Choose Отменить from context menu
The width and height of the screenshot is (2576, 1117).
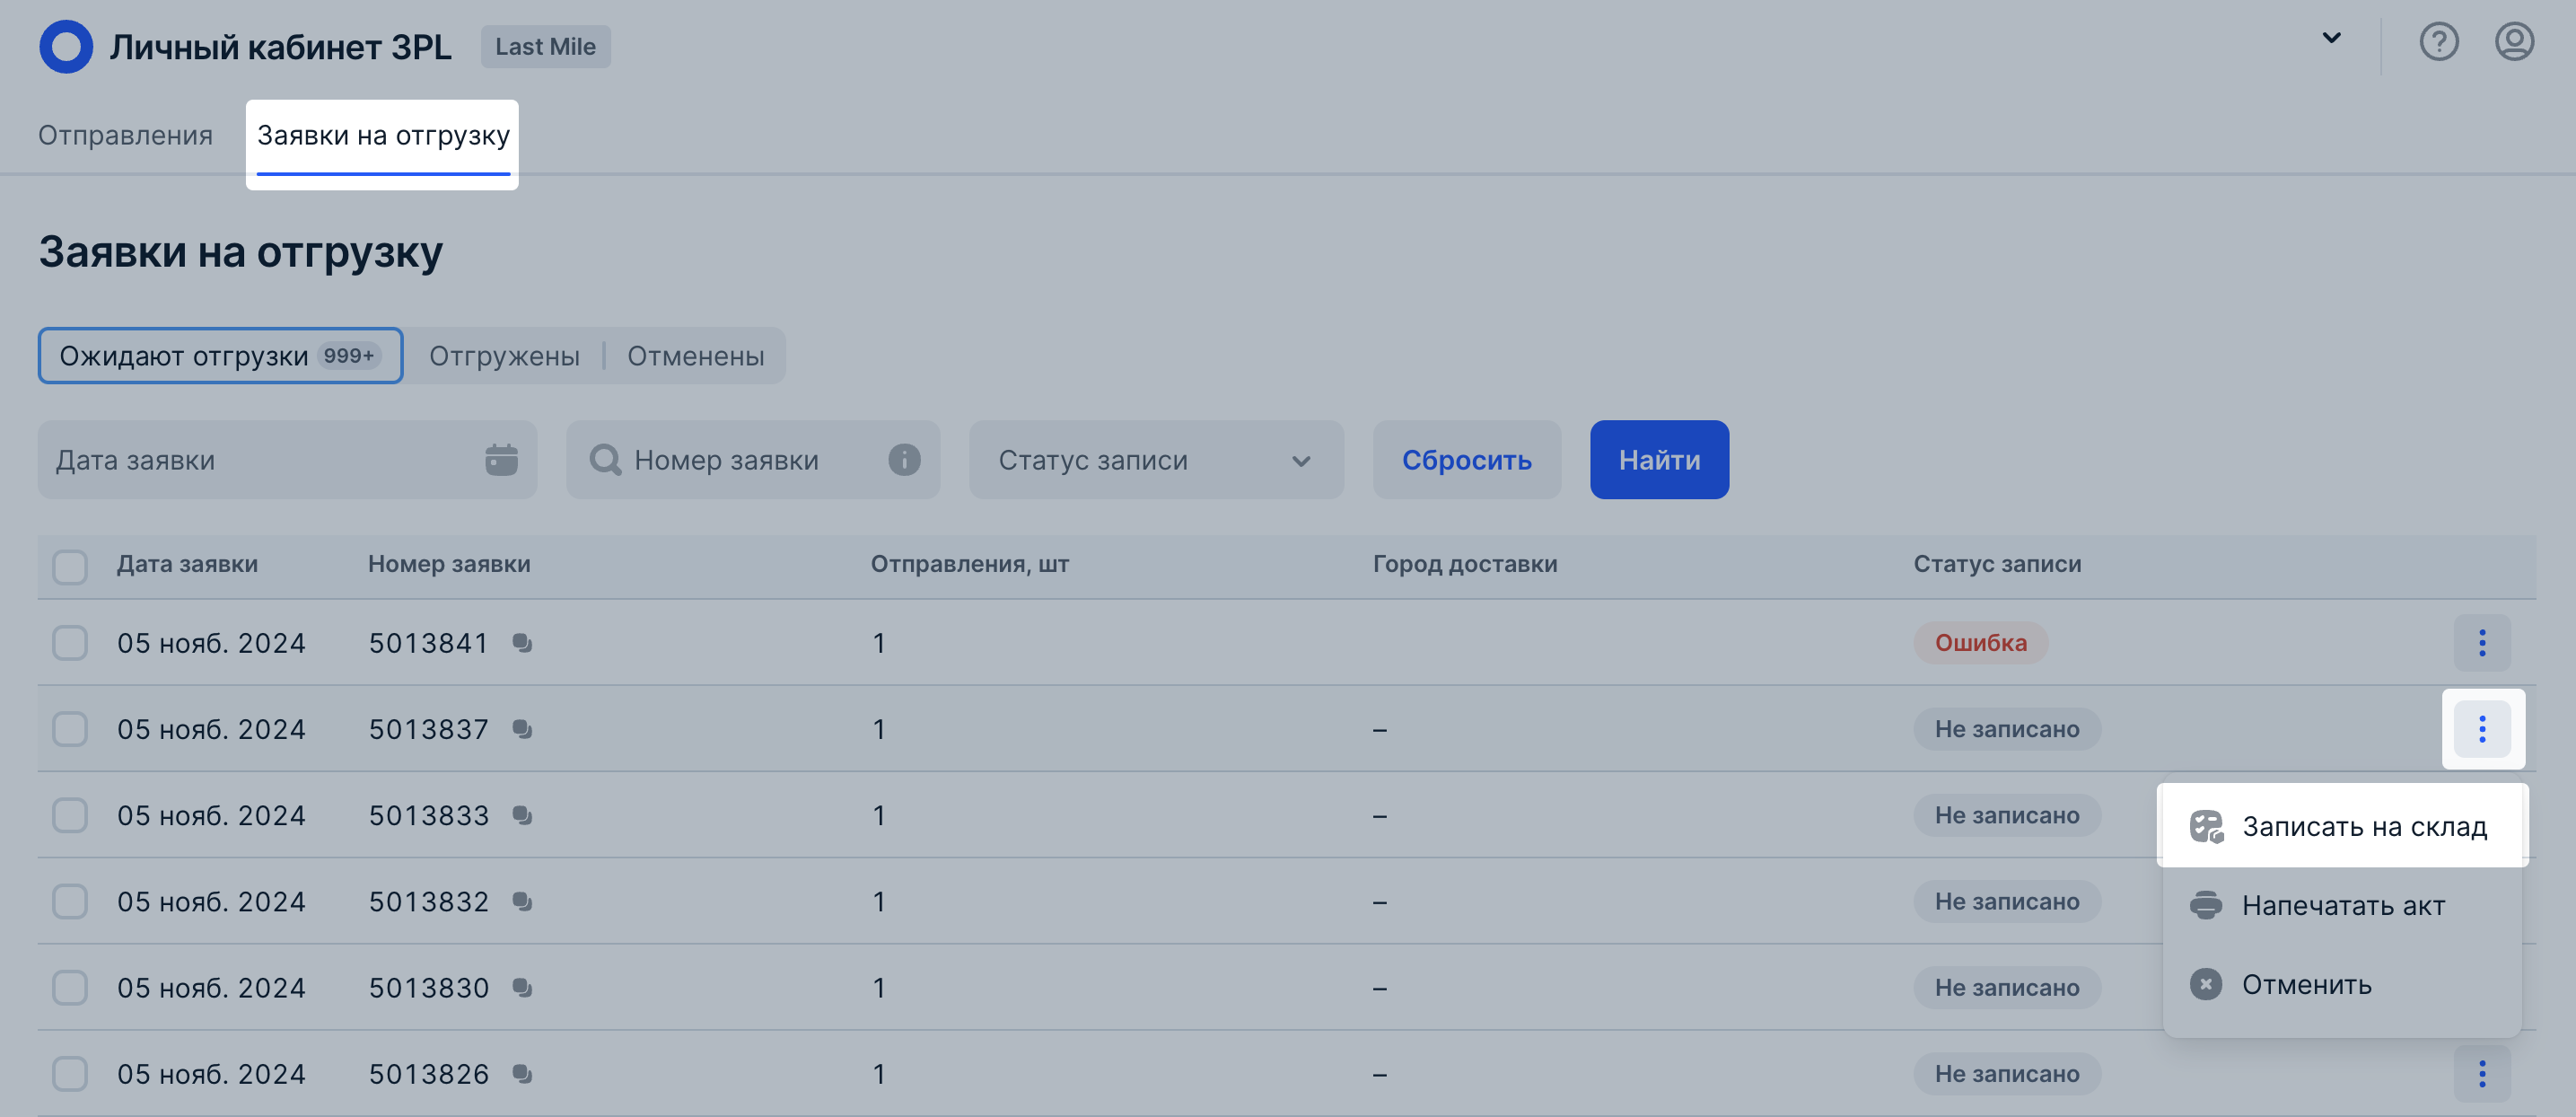click(2342, 984)
